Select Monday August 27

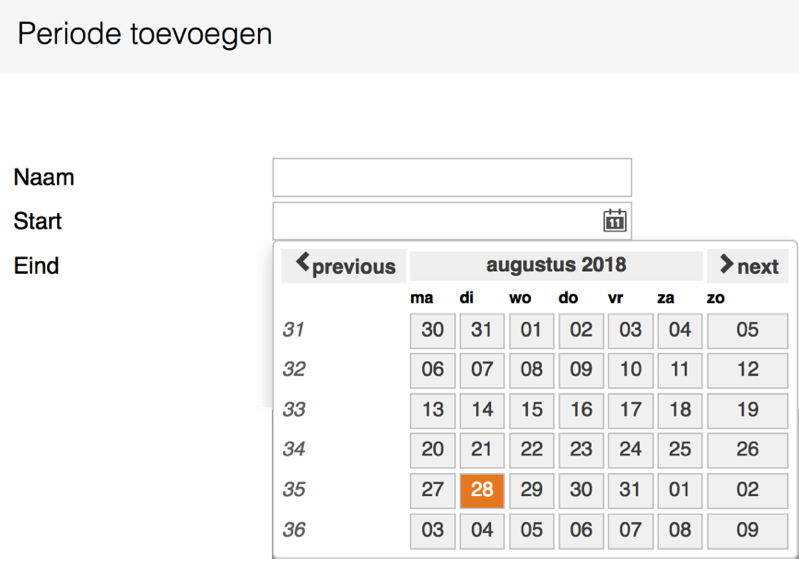(433, 490)
